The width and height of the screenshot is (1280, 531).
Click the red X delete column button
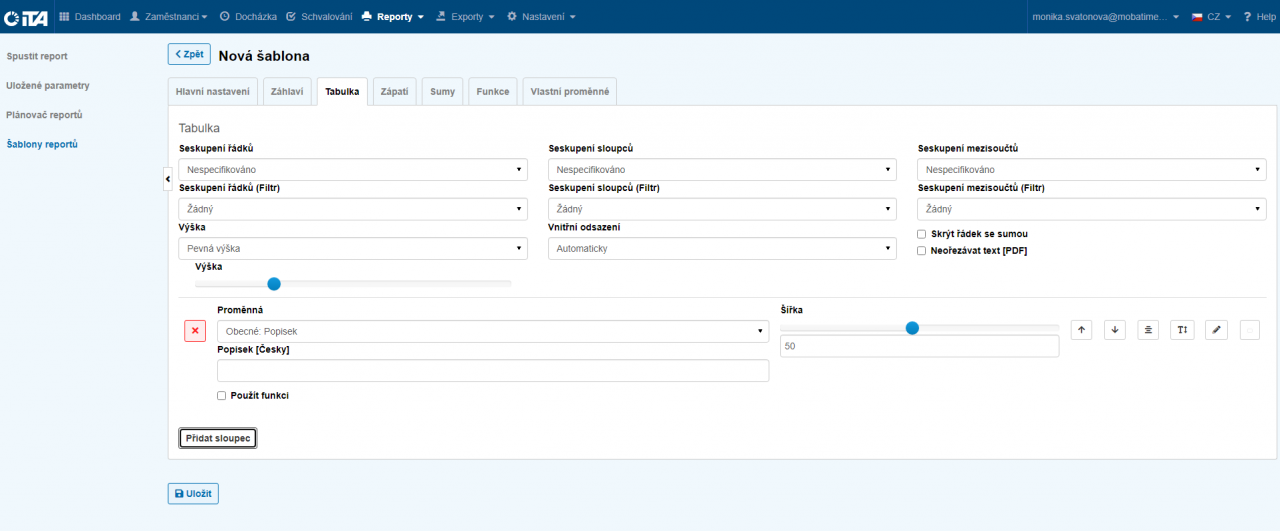tap(195, 331)
